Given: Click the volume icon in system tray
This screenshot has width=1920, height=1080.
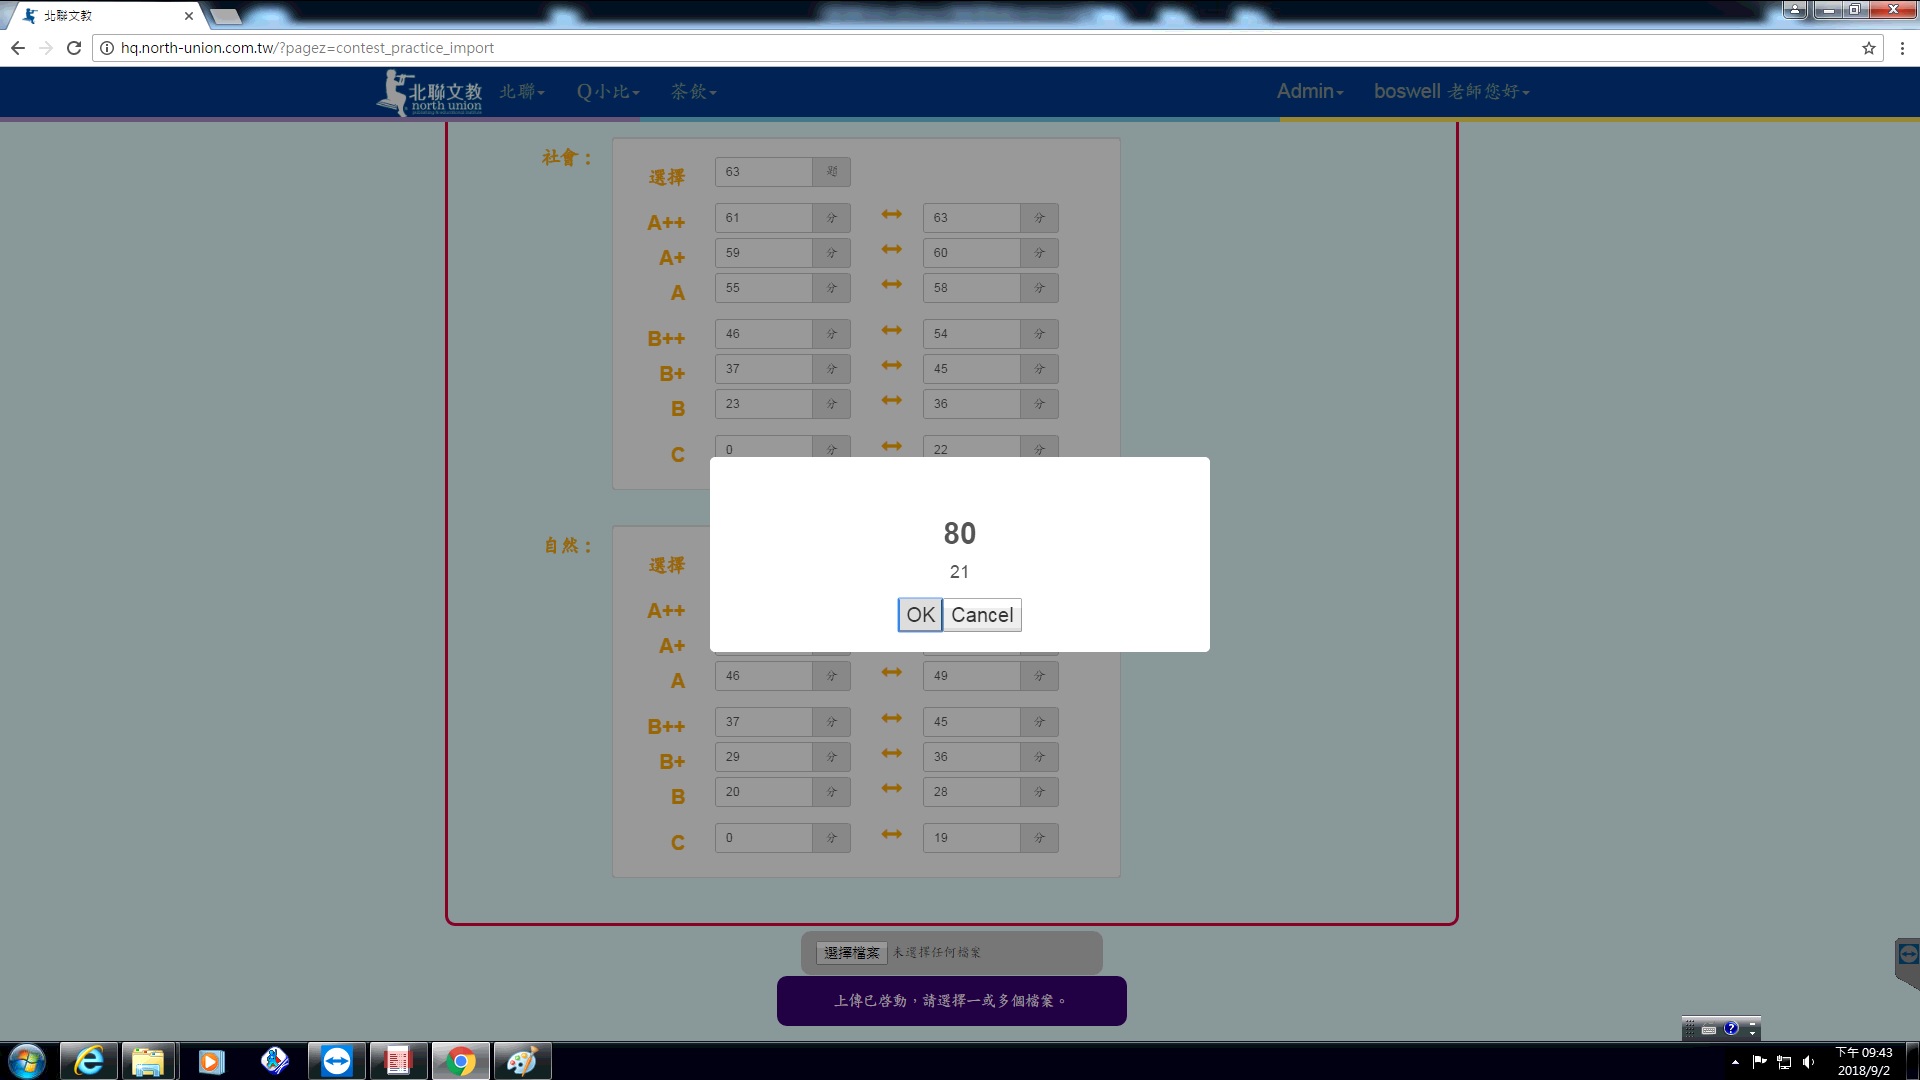Looking at the screenshot, I should pos(1808,1062).
